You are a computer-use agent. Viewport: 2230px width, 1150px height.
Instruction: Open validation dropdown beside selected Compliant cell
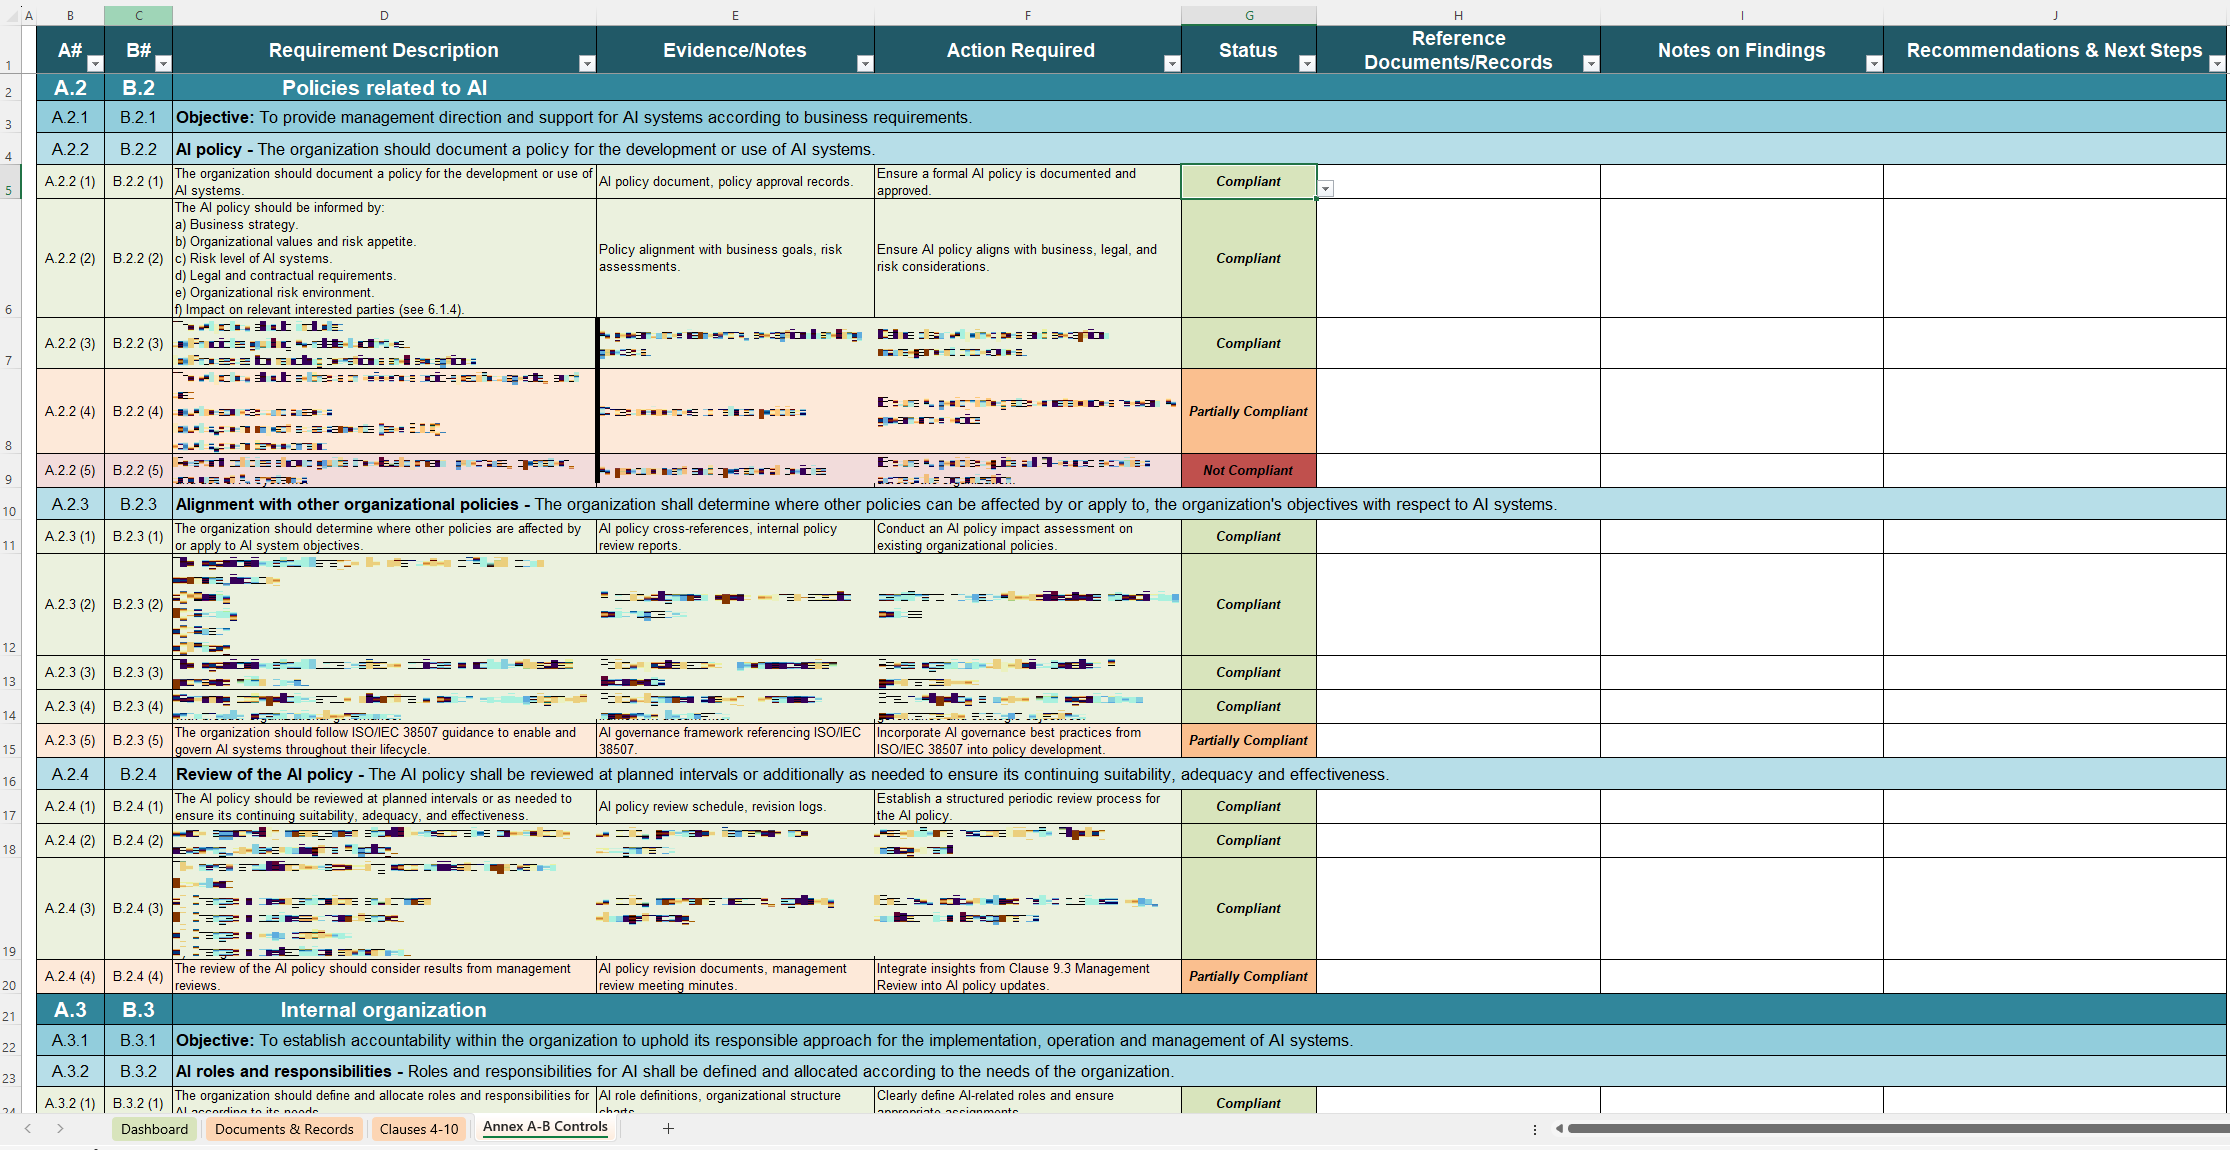[x=1326, y=189]
